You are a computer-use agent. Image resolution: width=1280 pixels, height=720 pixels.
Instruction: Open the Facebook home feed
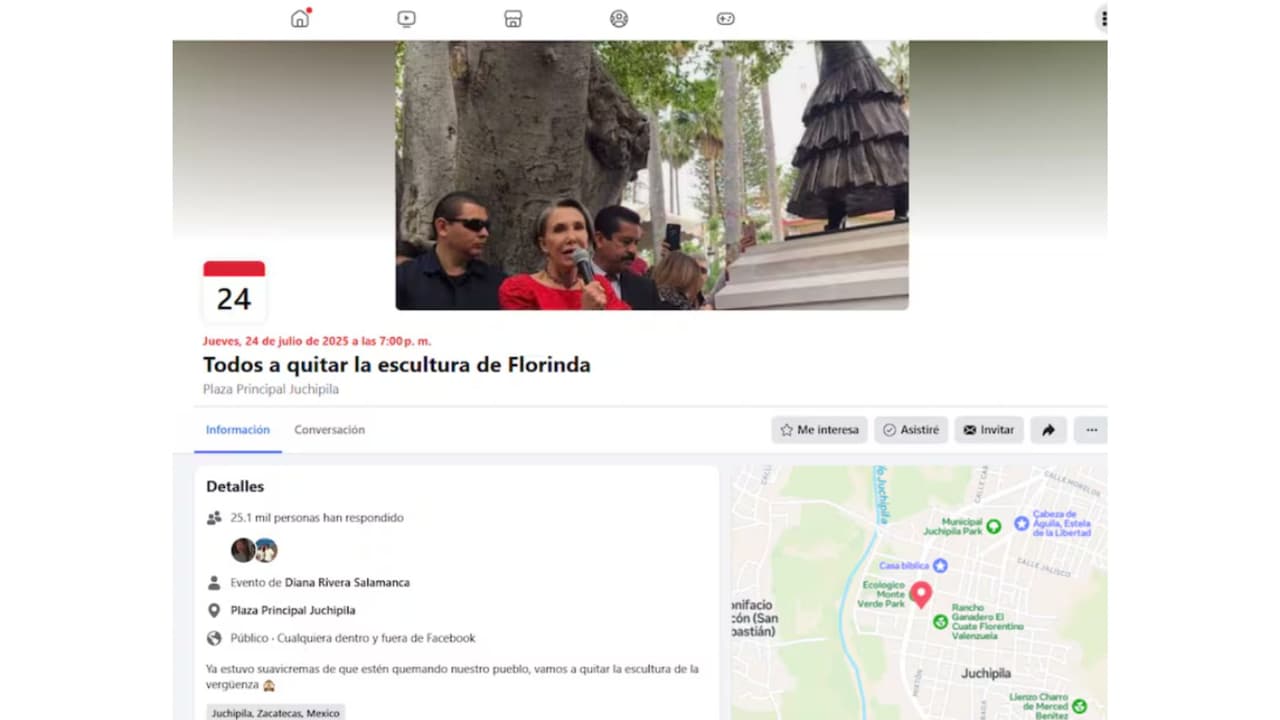click(x=299, y=18)
